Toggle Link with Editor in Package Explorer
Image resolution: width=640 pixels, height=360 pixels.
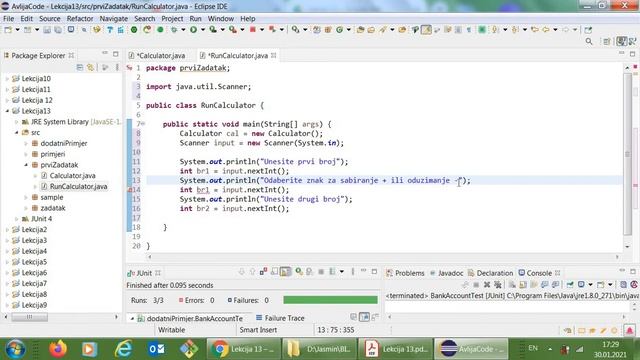(x=91, y=67)
